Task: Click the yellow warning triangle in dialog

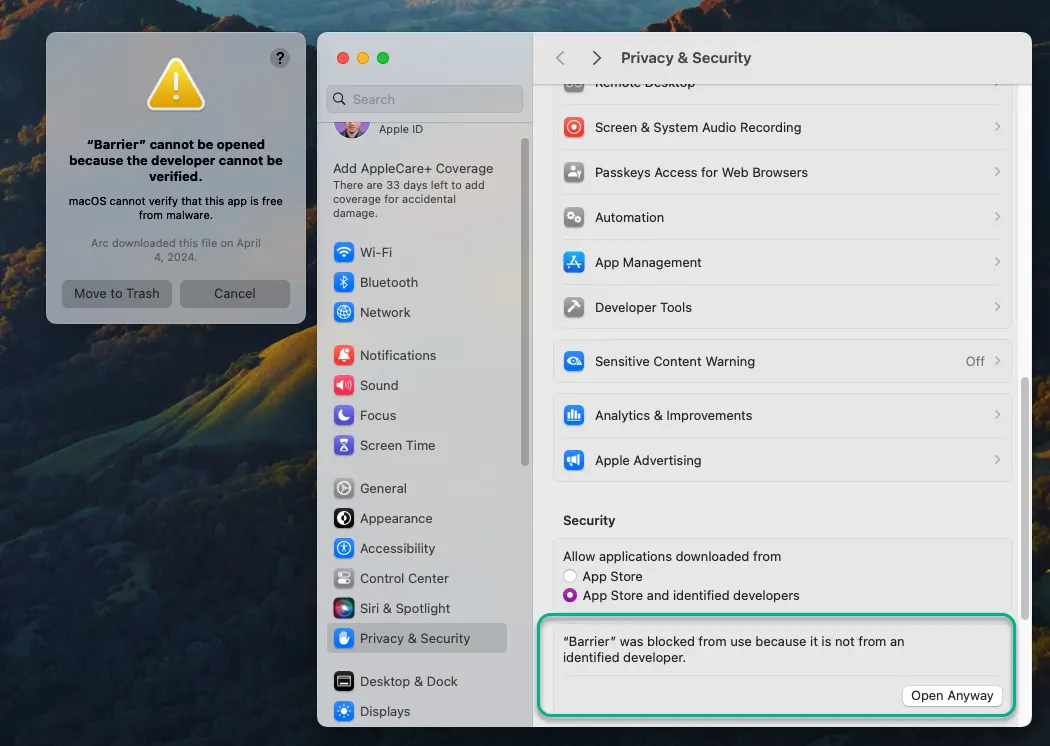Action: tap(175, 84)
